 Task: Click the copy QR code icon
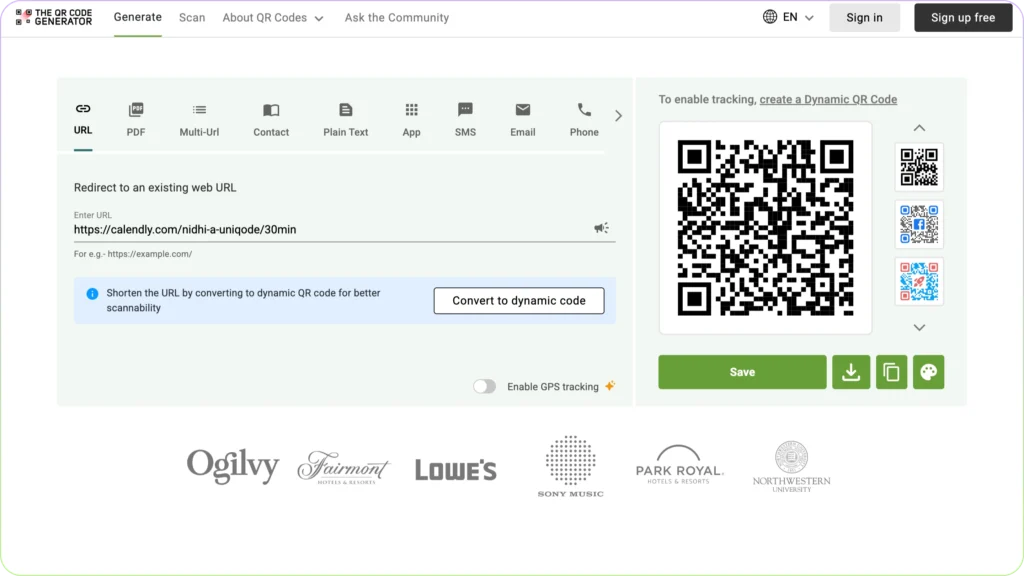pyautogui.click(x=890, y=371)
